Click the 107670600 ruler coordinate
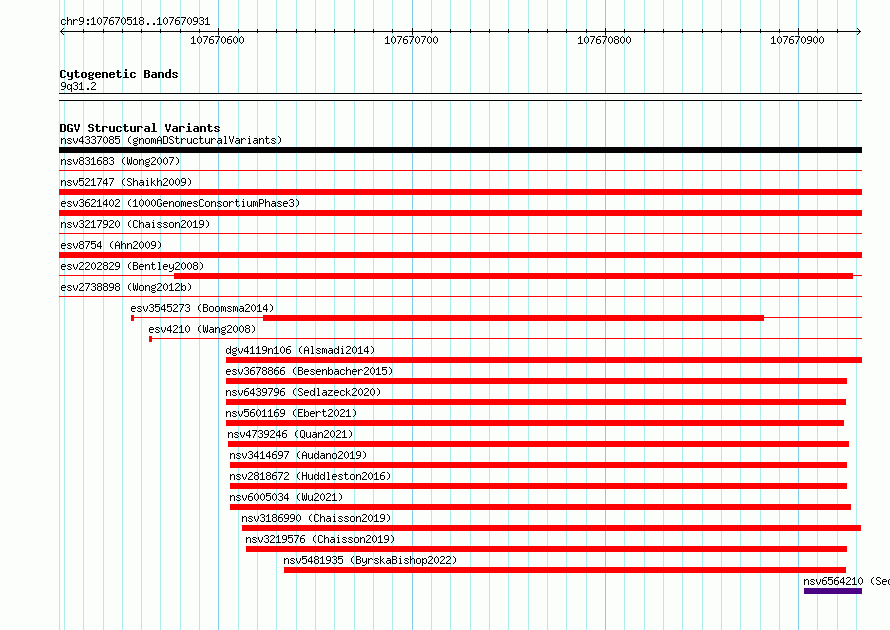 tap(217, 40)
